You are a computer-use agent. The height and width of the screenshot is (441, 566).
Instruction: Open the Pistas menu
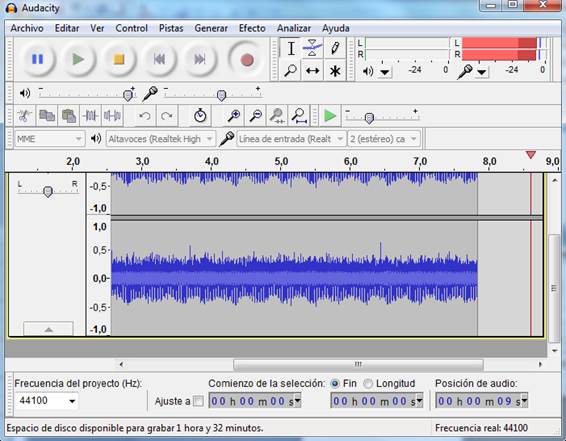[x=171, y=28]
